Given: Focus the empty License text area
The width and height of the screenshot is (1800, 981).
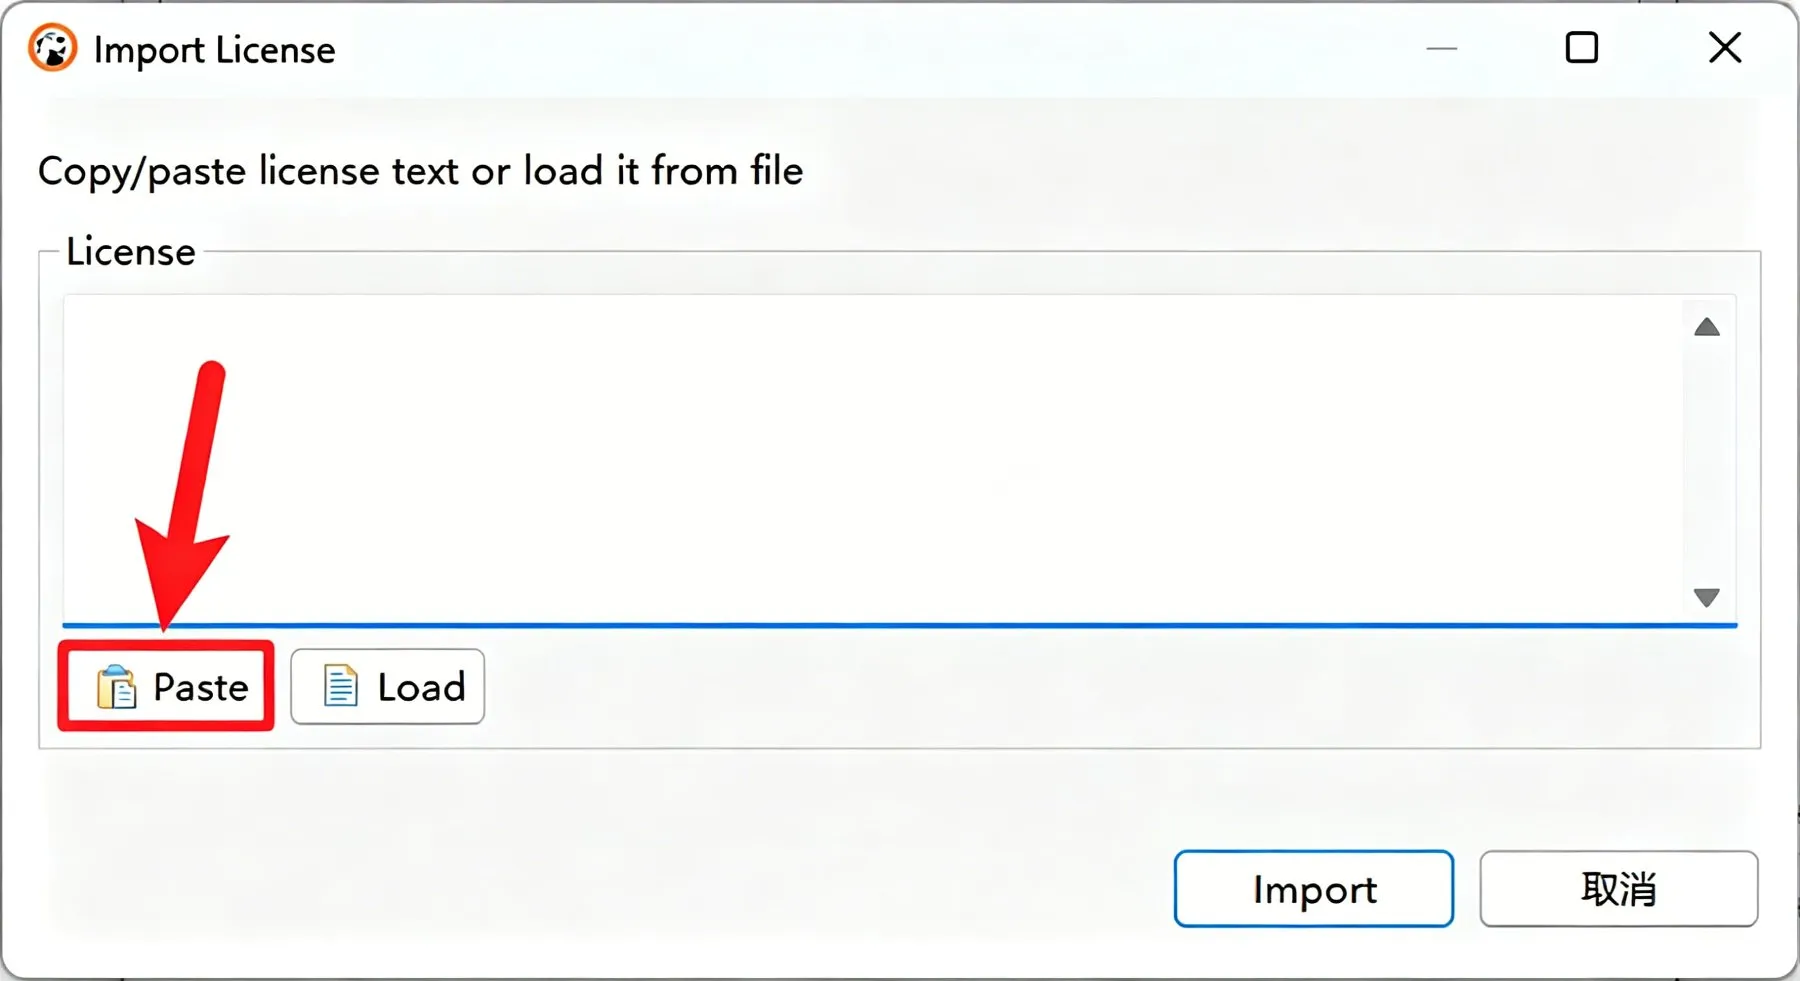Looking at the screenshot, I should (x=872, y=458).
